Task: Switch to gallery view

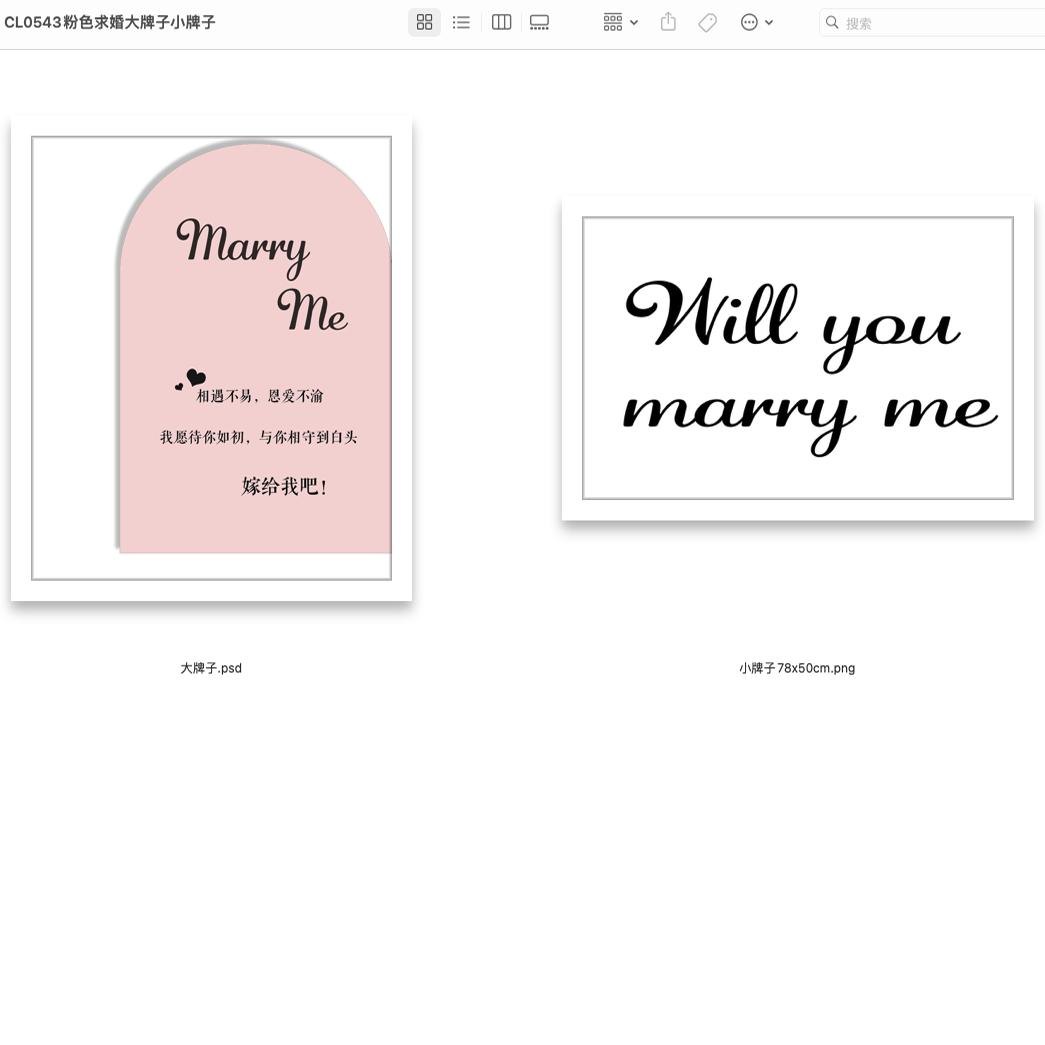Action: coord(539,22)
